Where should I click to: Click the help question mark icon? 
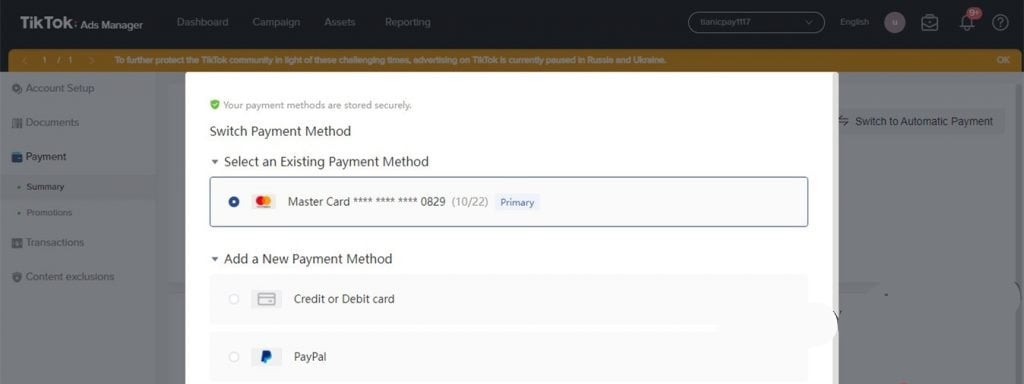[x=1000, y=22]
